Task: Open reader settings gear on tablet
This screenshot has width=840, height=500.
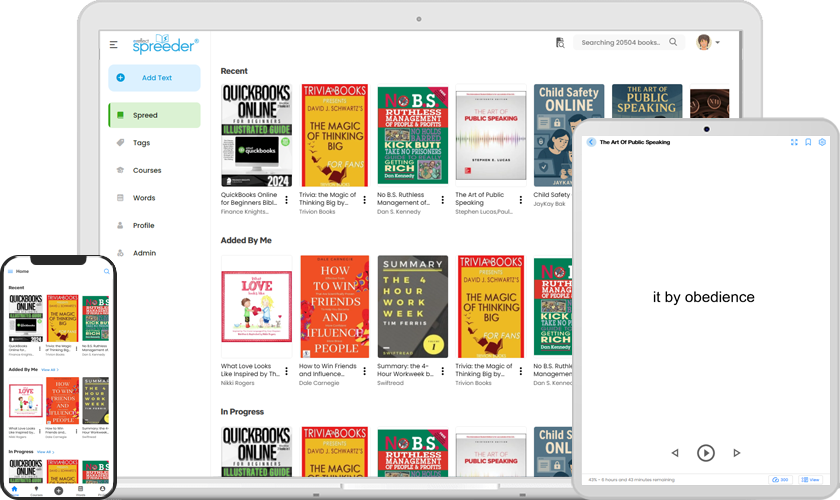Action: (822, 142)
